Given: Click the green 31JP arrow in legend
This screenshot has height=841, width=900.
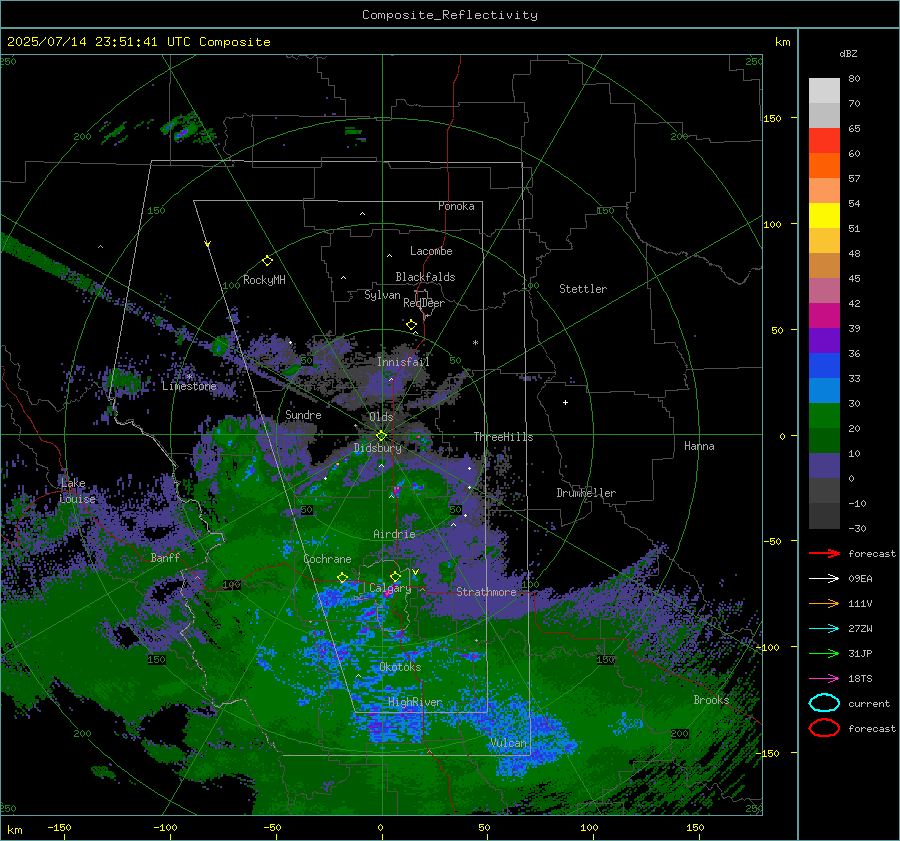Looking at the screenshot, I should (824, 653).
